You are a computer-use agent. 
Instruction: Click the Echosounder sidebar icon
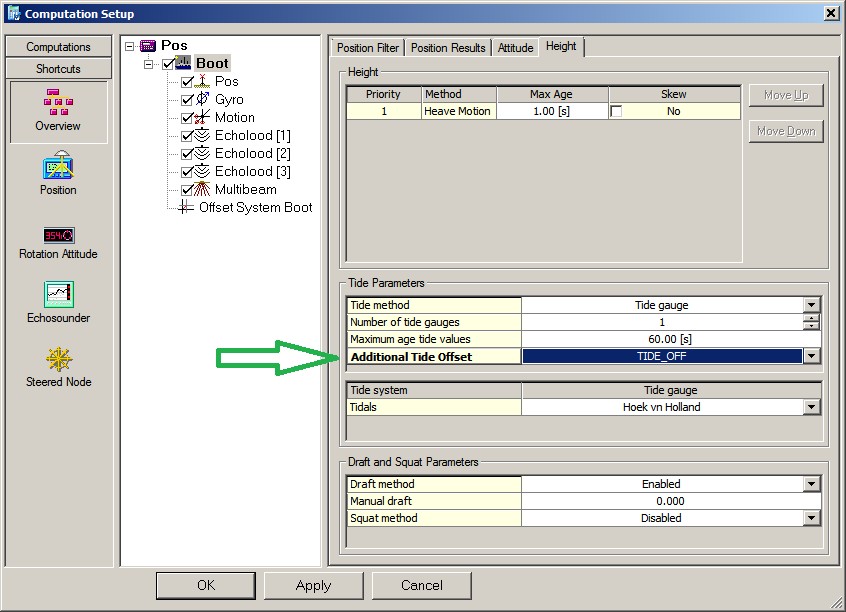pos(58,295)
